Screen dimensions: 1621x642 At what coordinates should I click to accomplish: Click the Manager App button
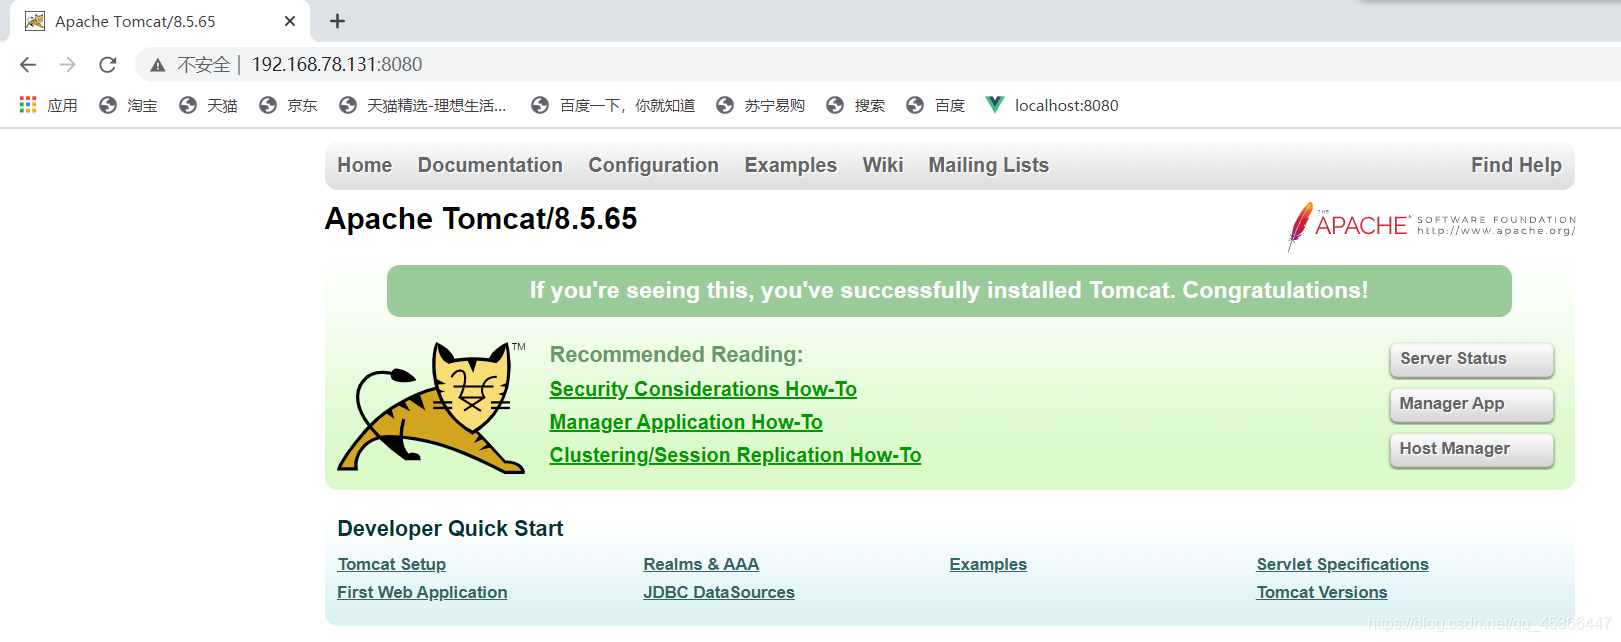1472,404
